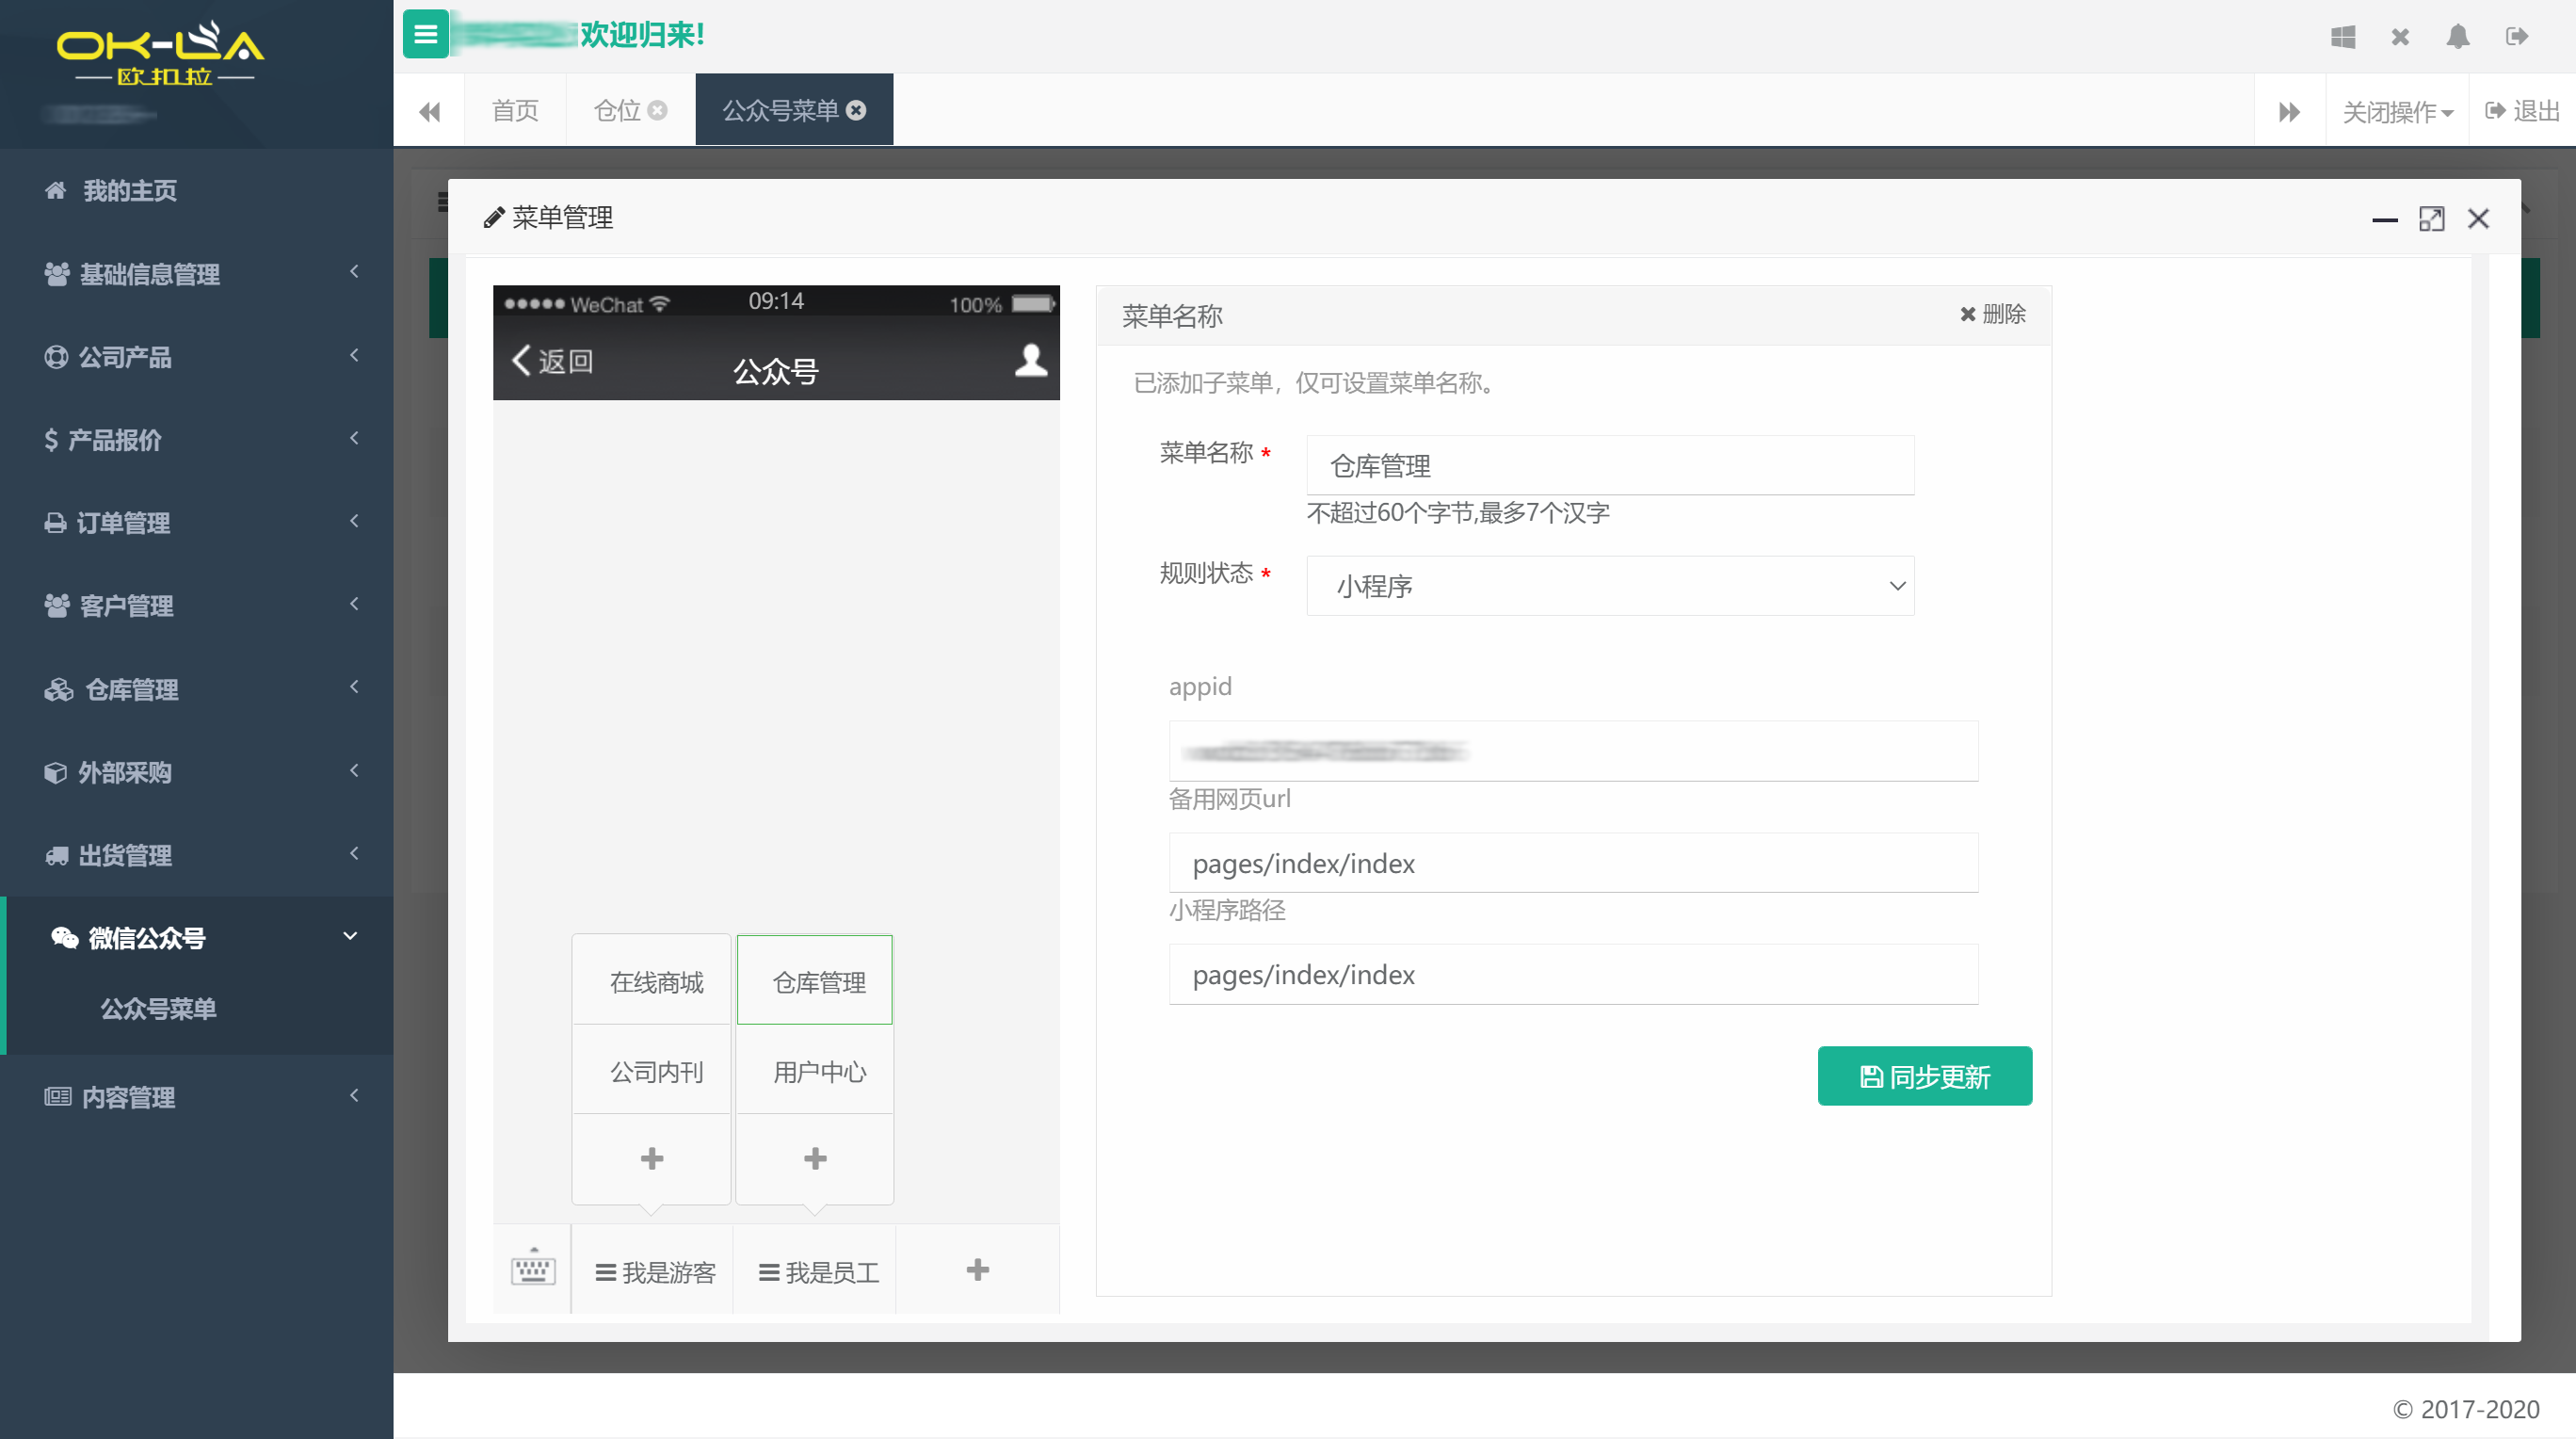Go to 我的主页 in sidebar
This screenshot has width=2576, height=1439.
point(197,191)
